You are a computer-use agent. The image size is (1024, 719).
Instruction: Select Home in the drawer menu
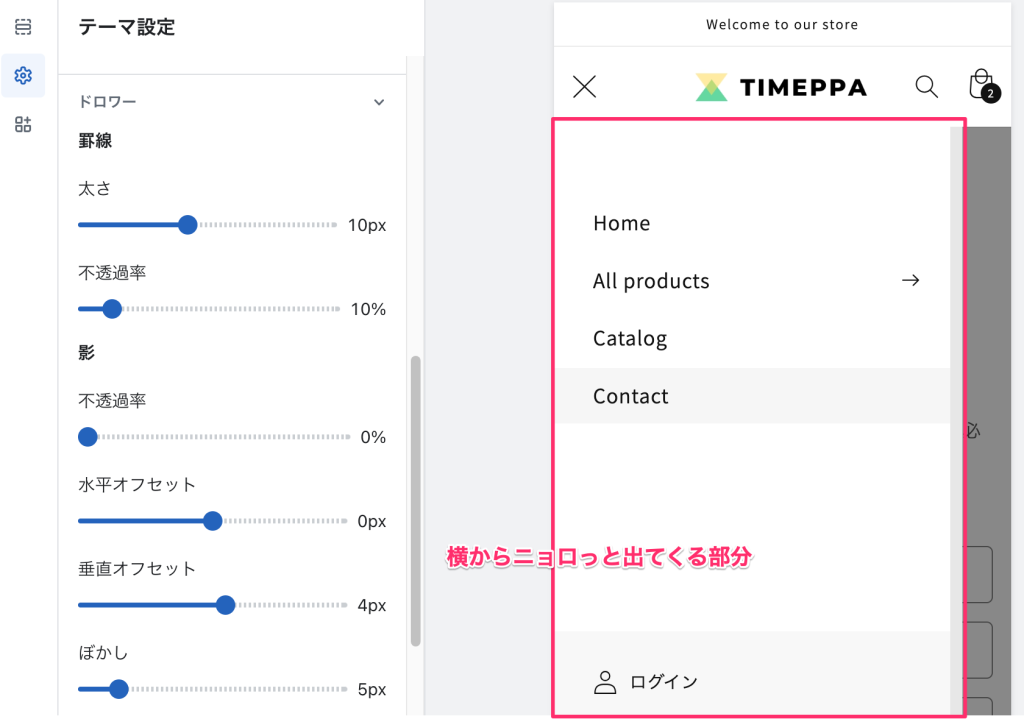(621, 222)
